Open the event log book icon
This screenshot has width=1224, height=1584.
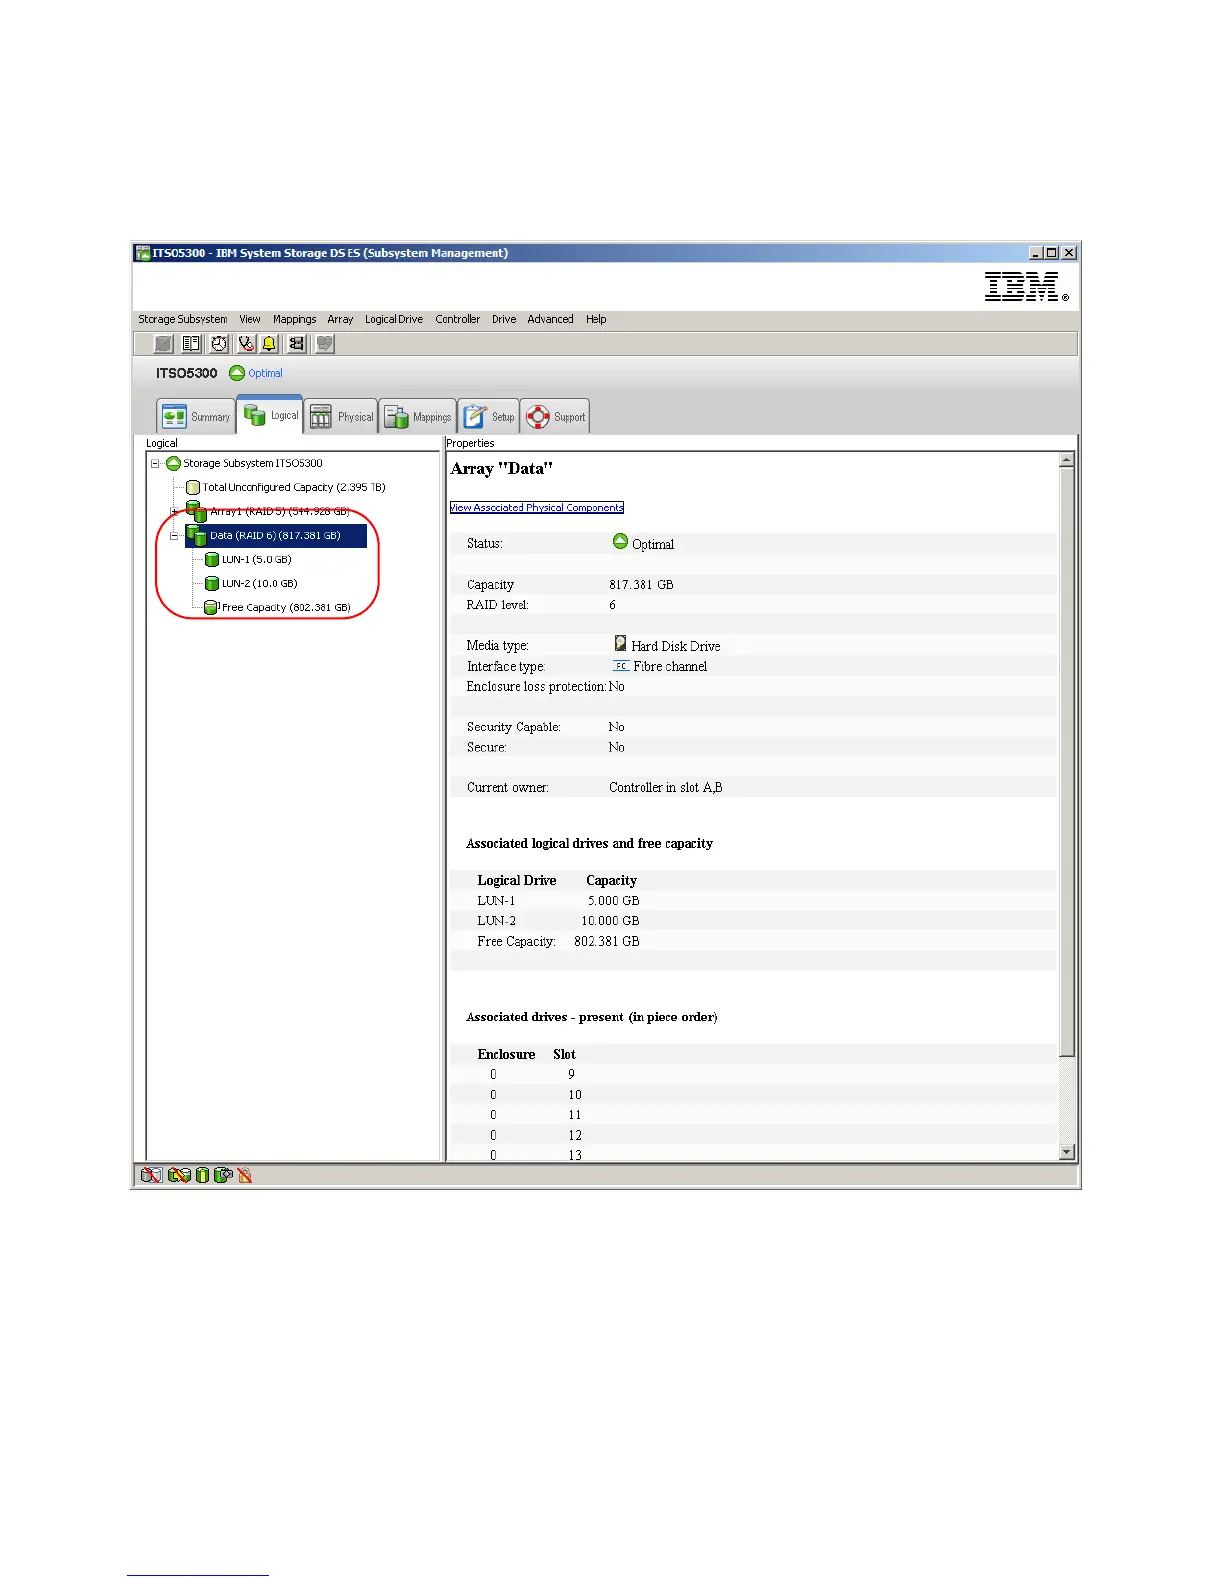[x=191, y=343]
